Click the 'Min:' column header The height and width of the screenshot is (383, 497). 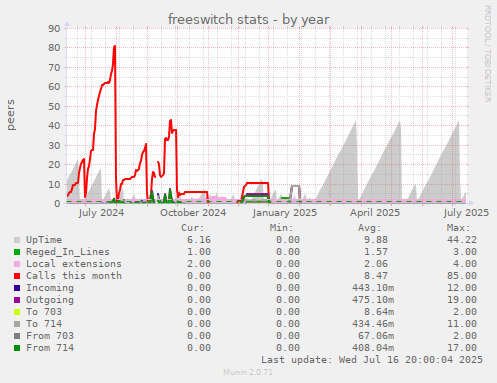pos(281,228)
